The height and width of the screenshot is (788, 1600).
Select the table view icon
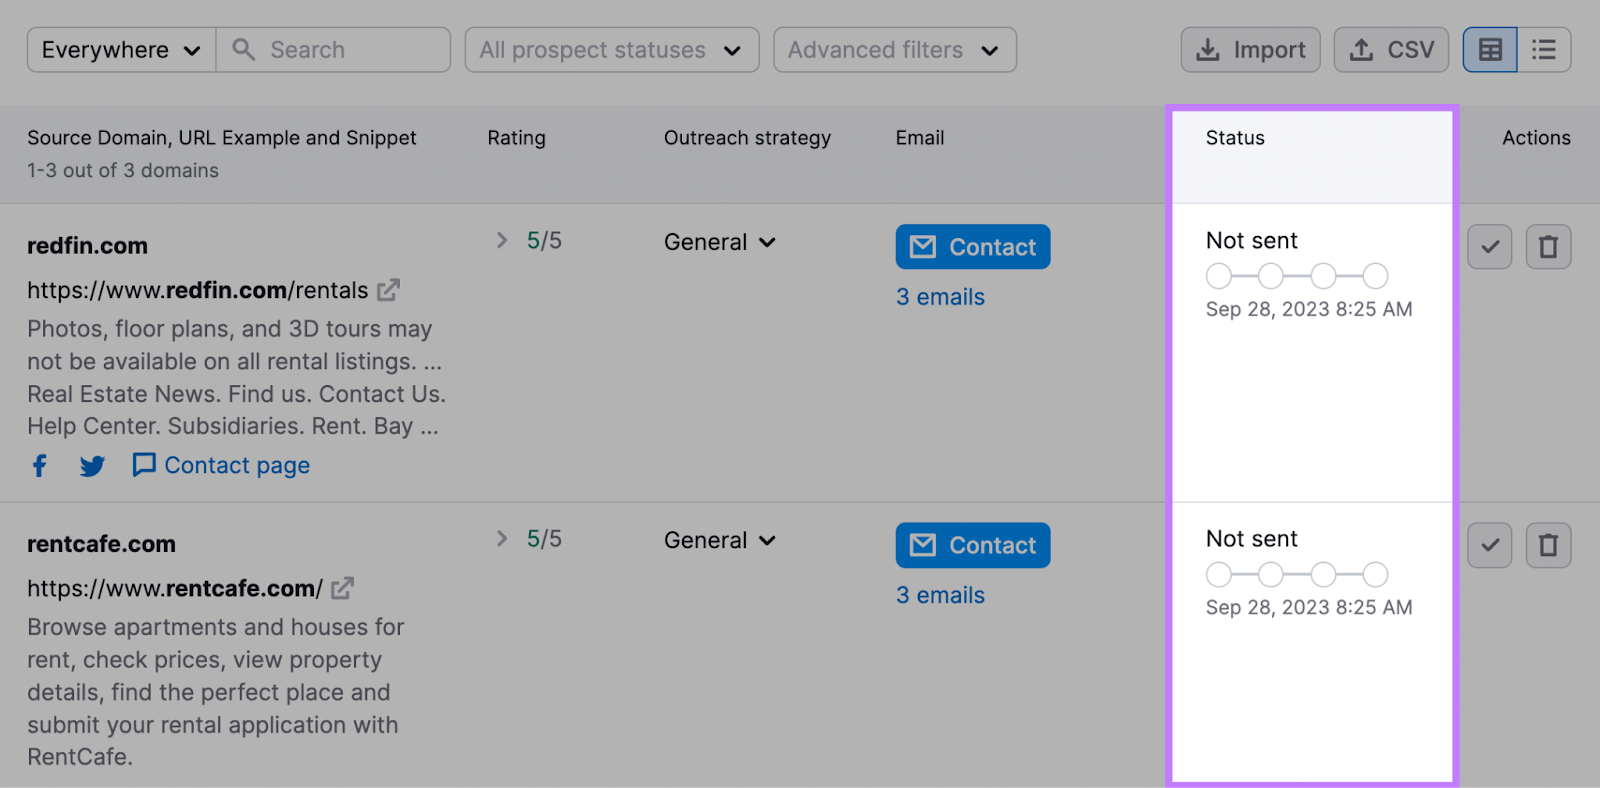point(1489,49)
